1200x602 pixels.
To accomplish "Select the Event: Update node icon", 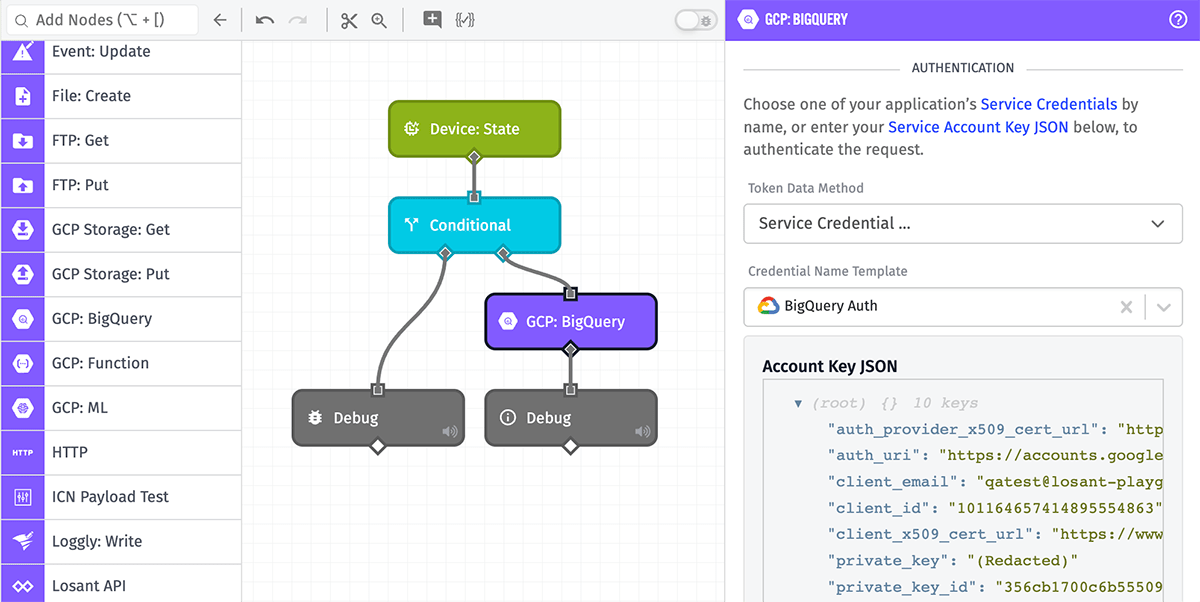I will pyautogui.click(x=22, y=52).
